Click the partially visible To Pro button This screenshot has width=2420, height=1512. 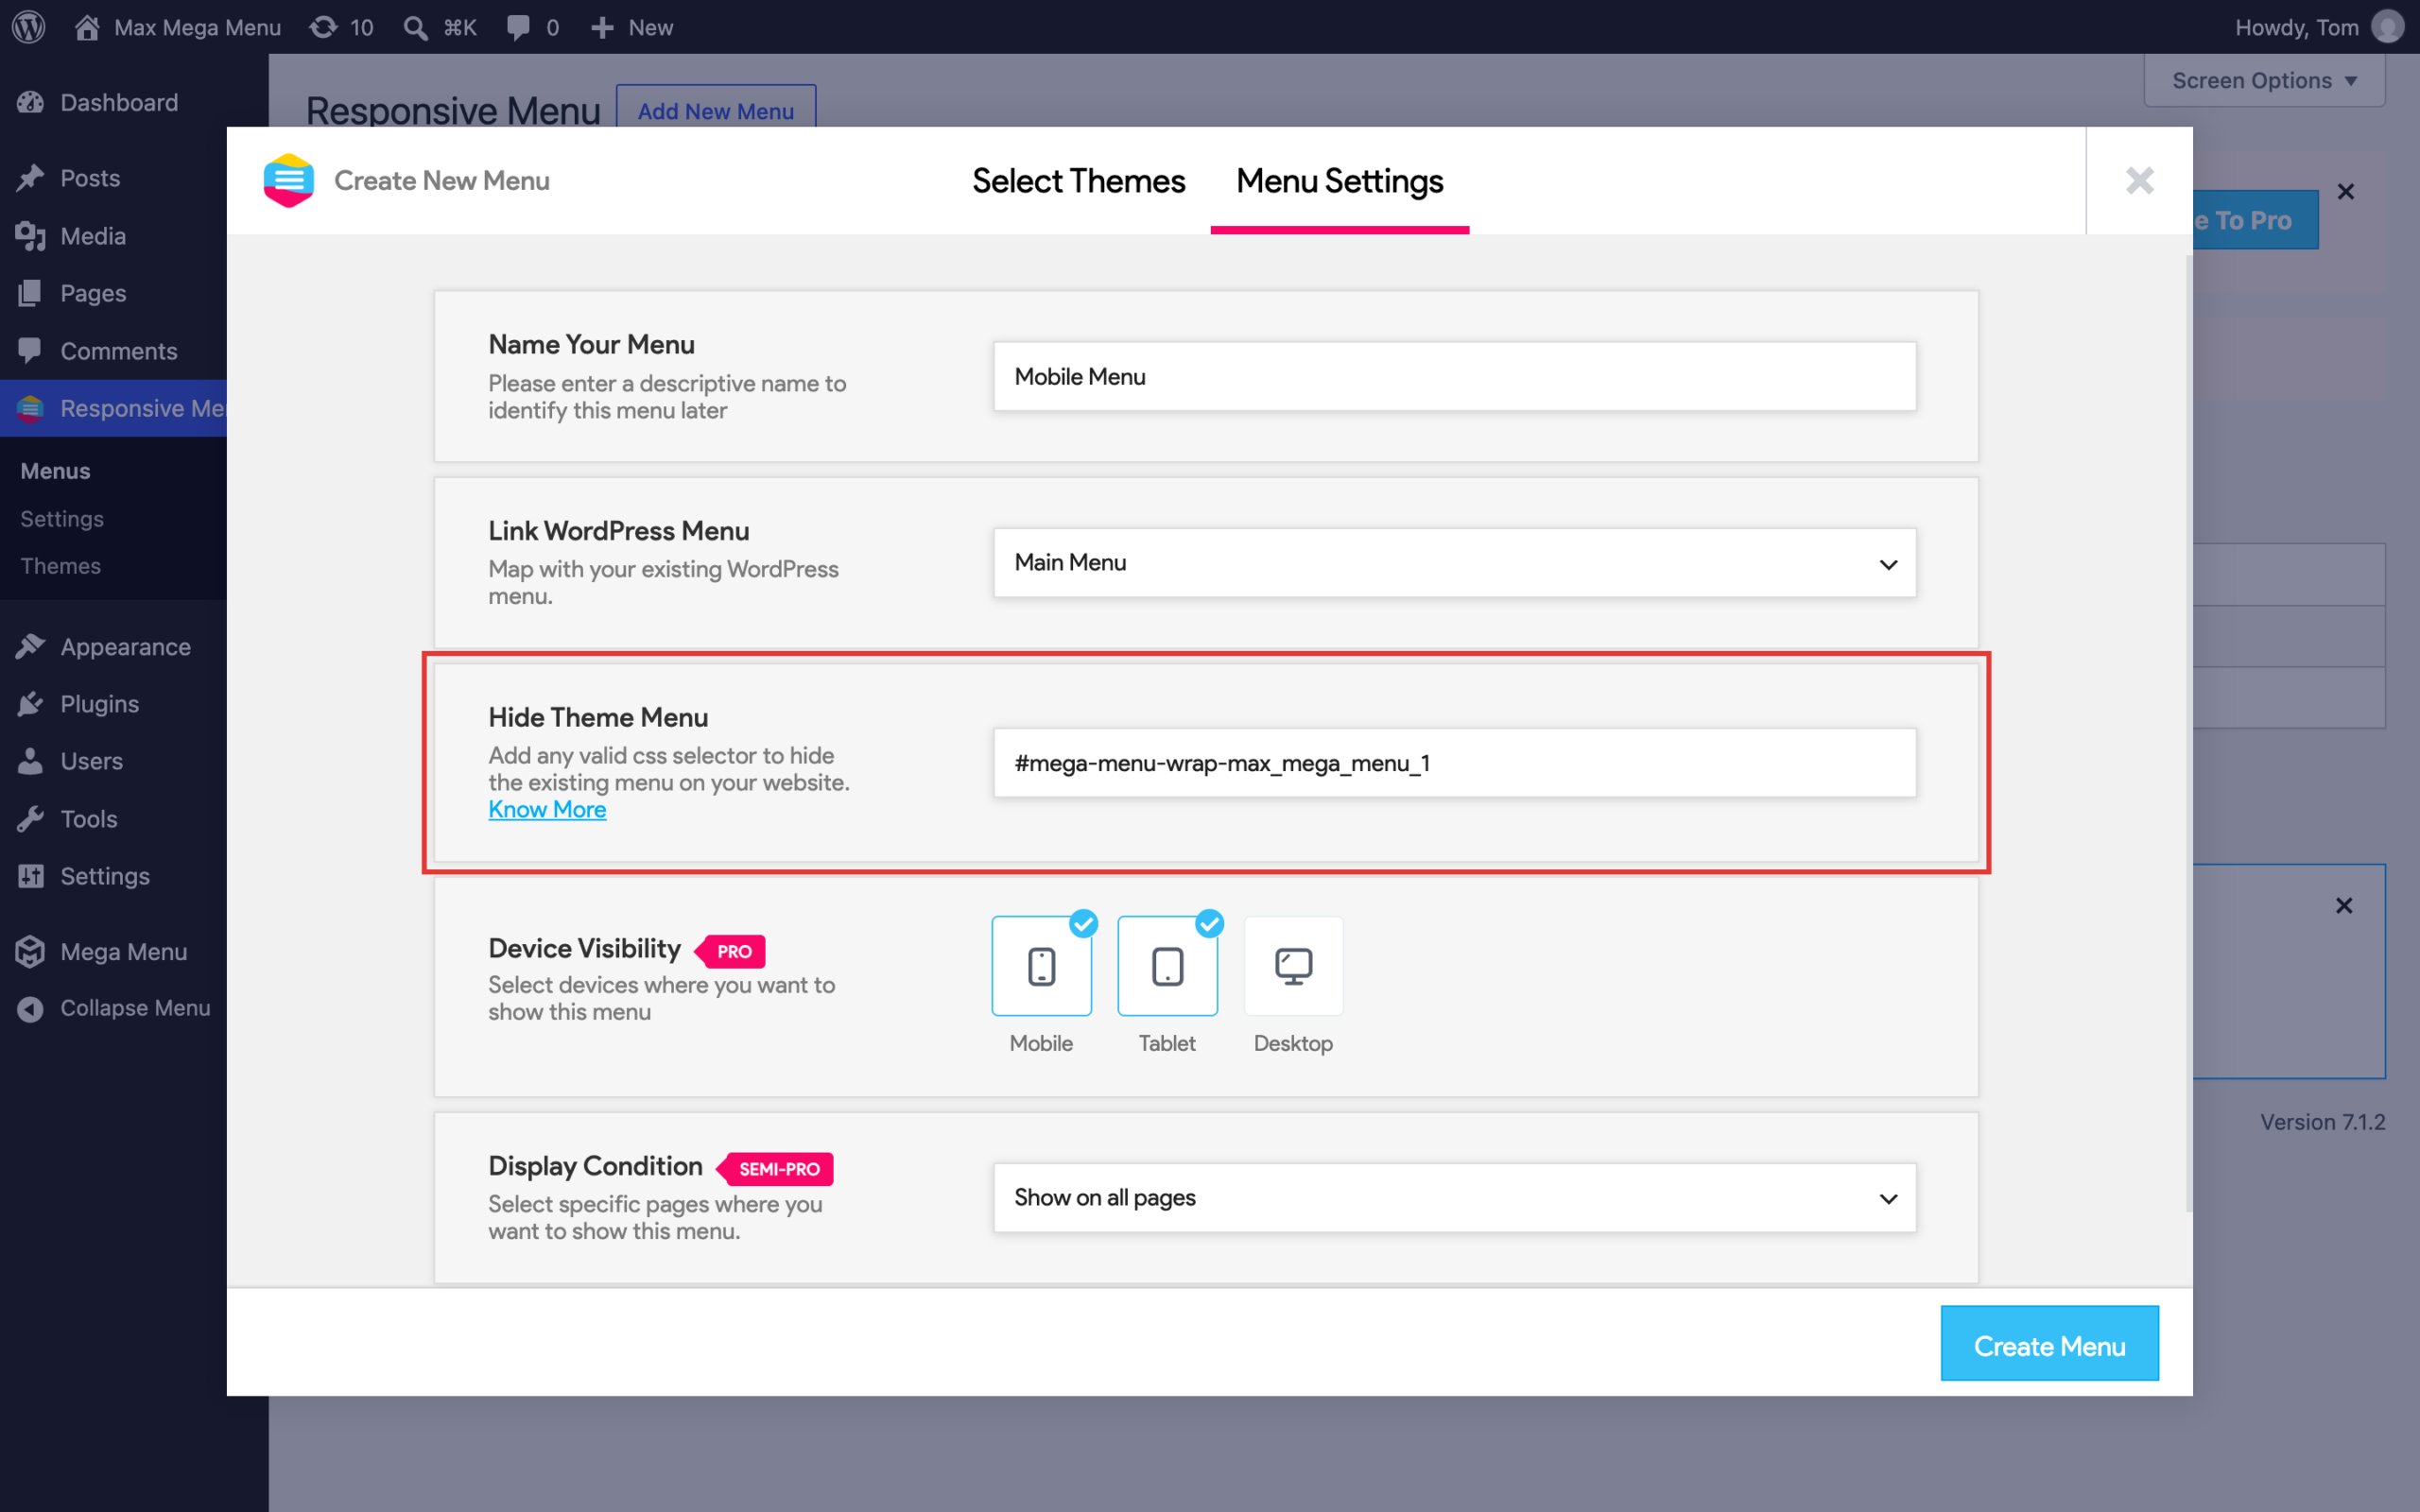(x=2255, y=220)
